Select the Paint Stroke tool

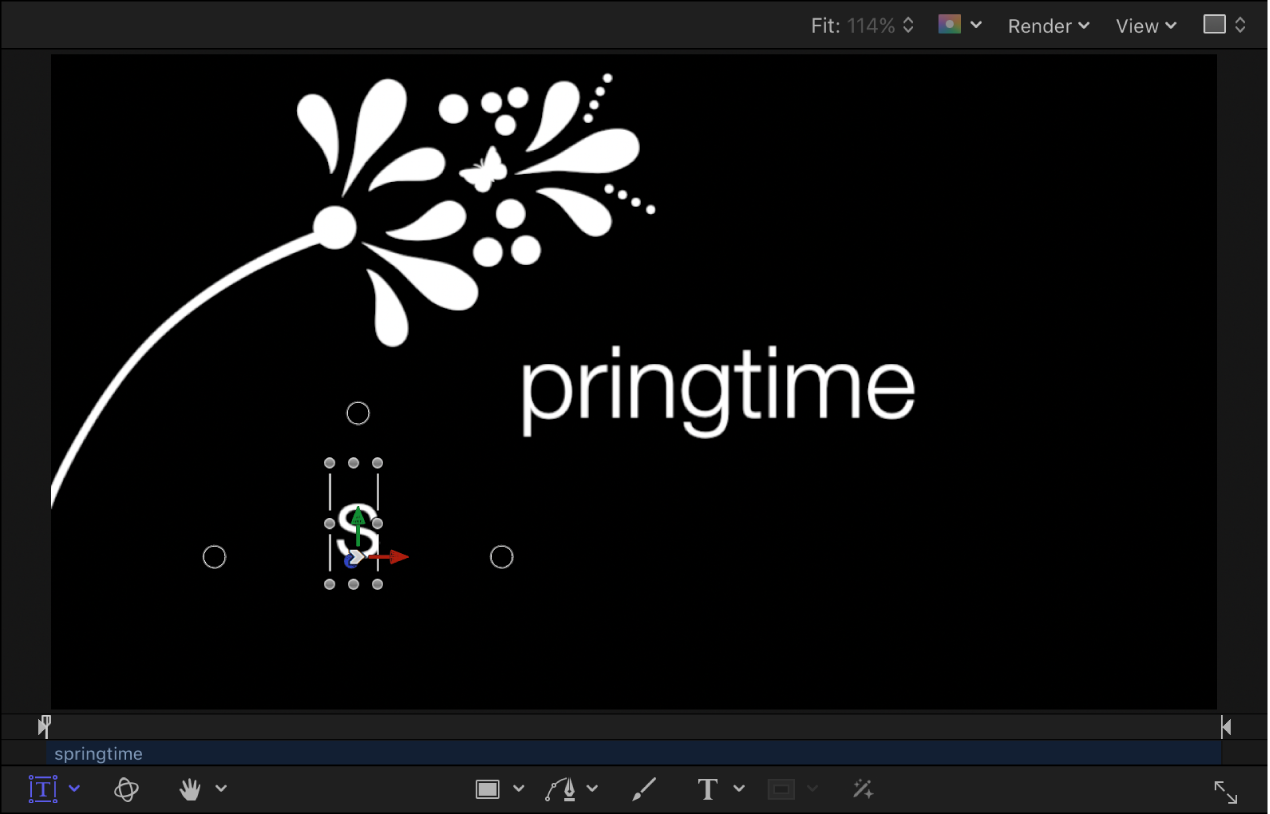pos(644,788)
